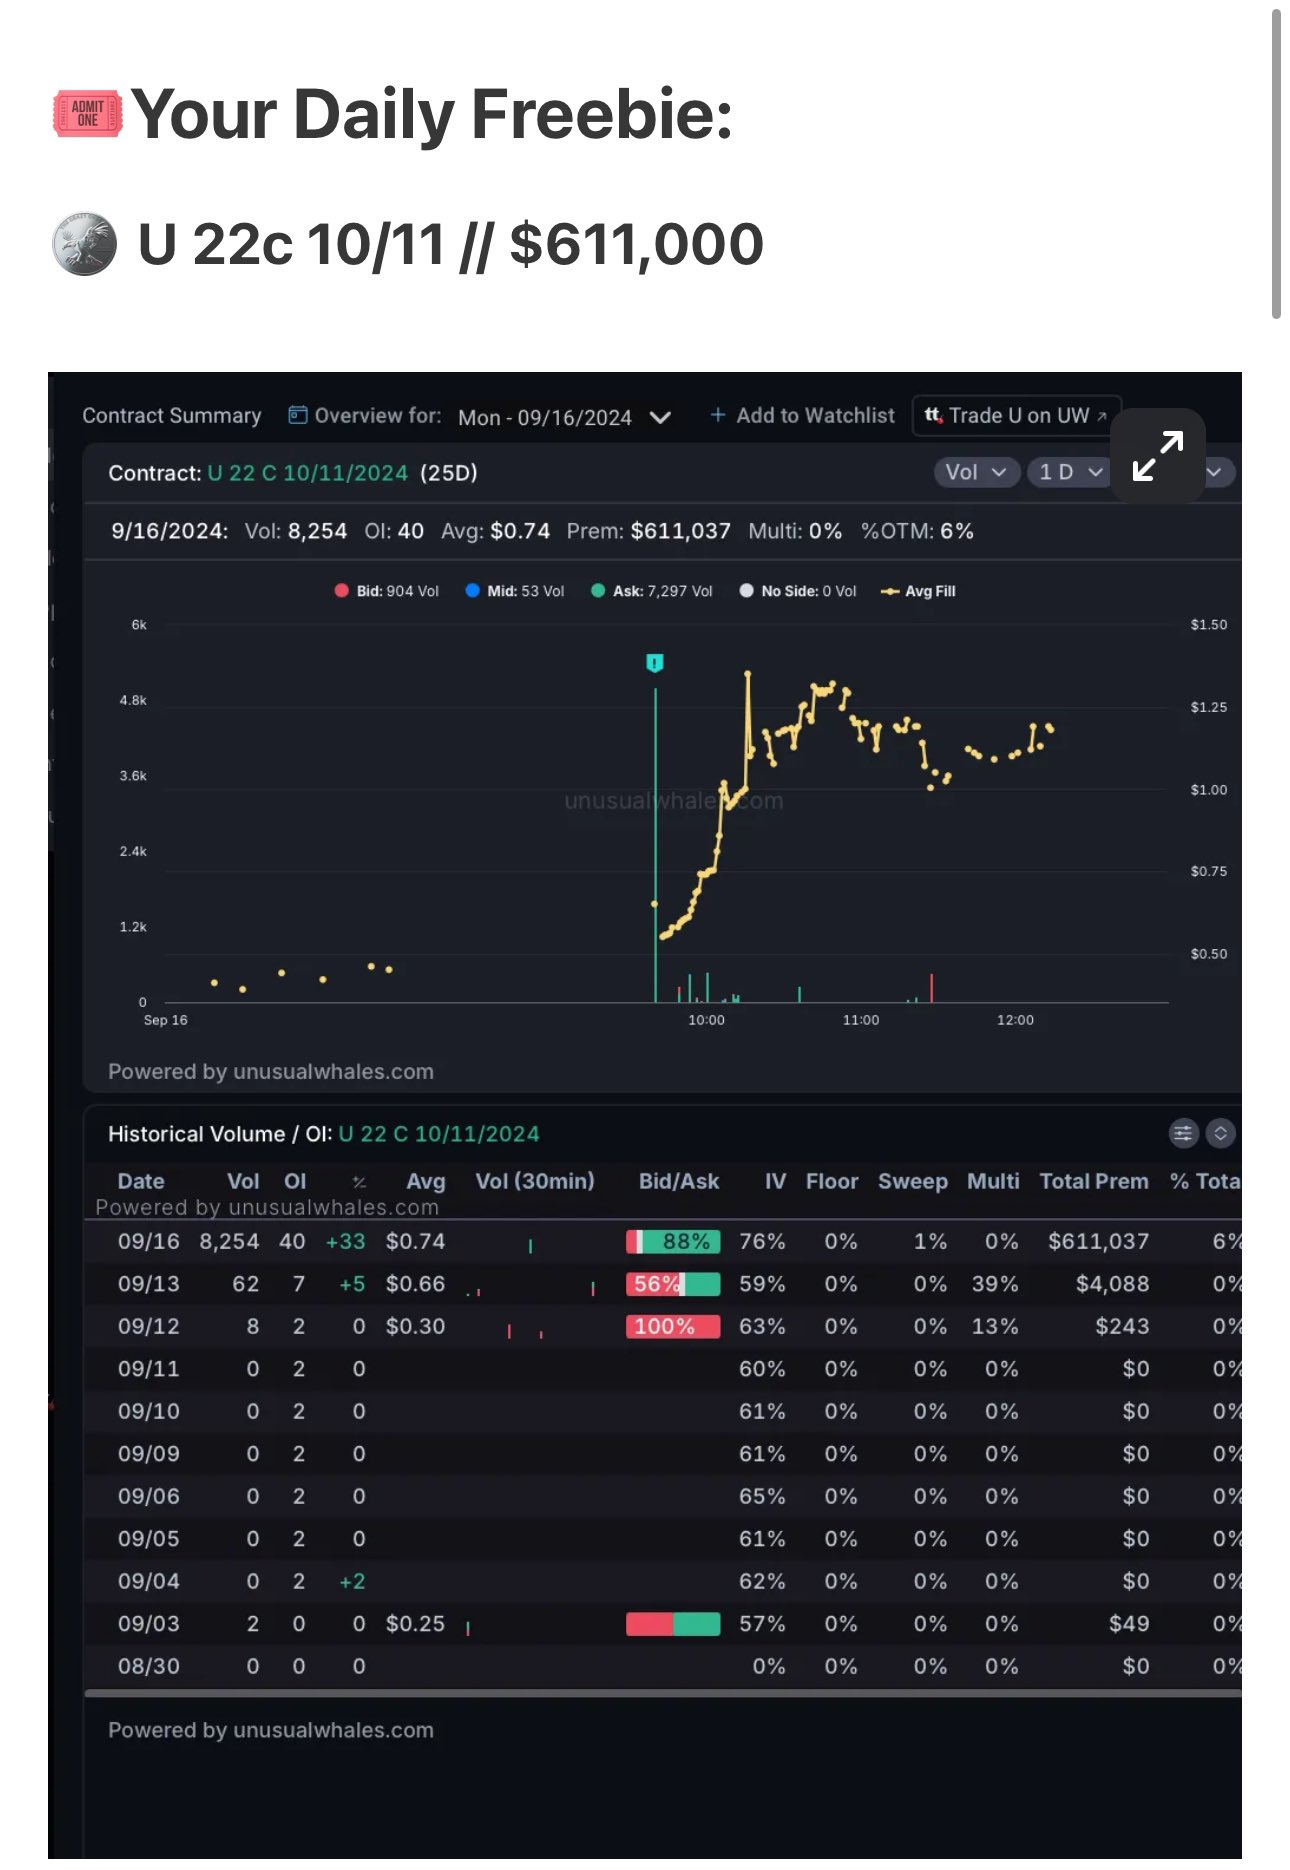Click the +33 OI change value
Screen dimensions: 1290x1870
(346, 1241)
